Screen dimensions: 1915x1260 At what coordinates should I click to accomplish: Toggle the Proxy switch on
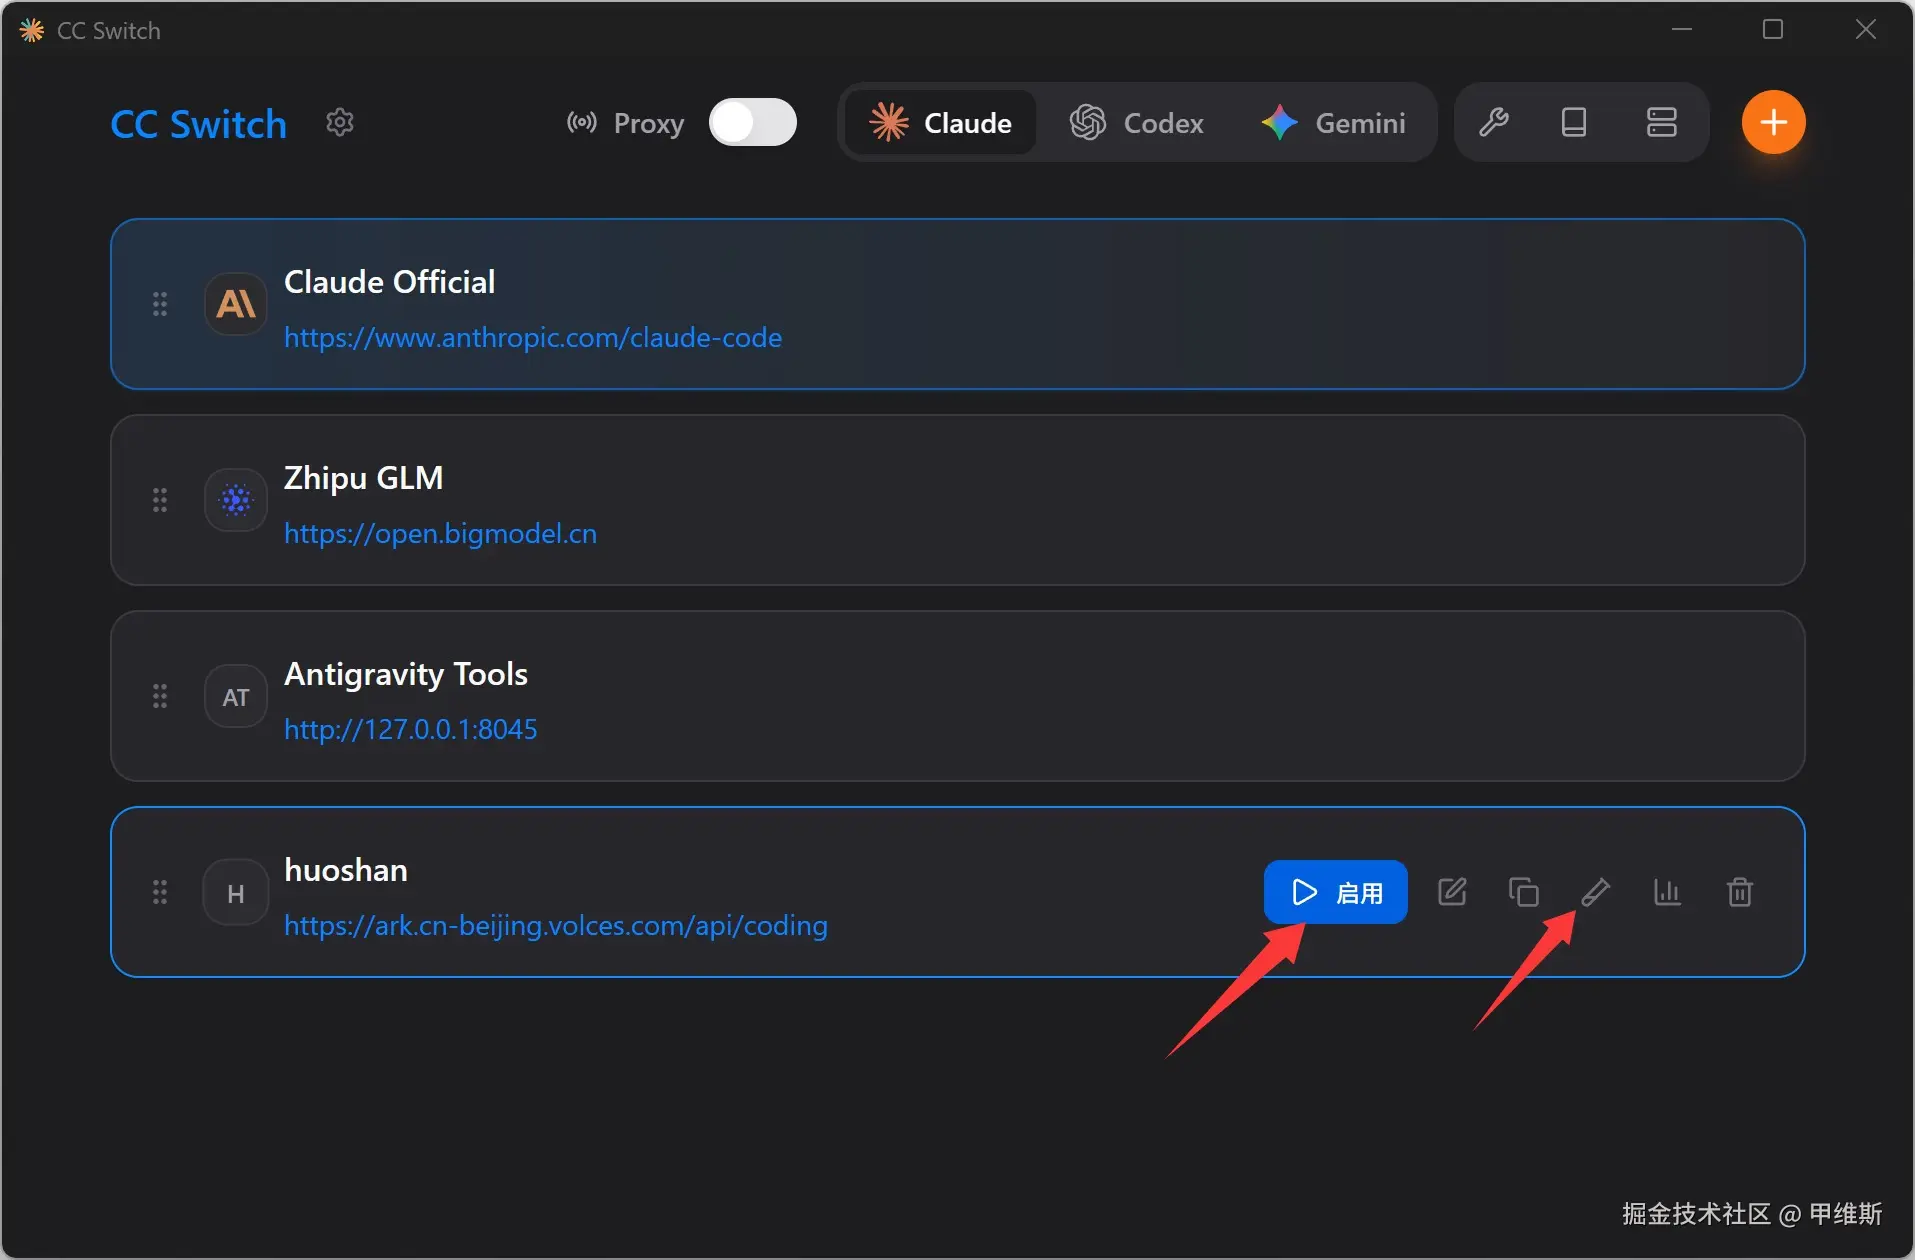[753, 123]
